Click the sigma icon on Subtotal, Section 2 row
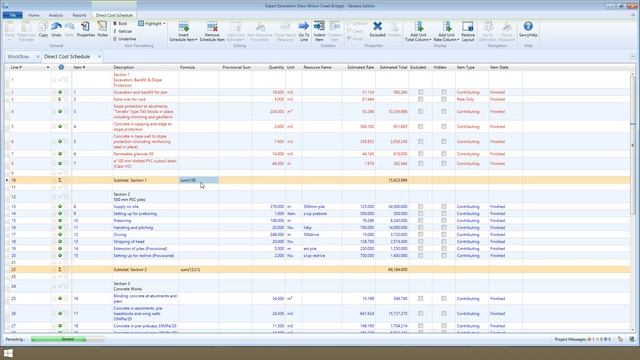This screenshot has height=360, width=640. pyautogui.click(x=60, y=269)
